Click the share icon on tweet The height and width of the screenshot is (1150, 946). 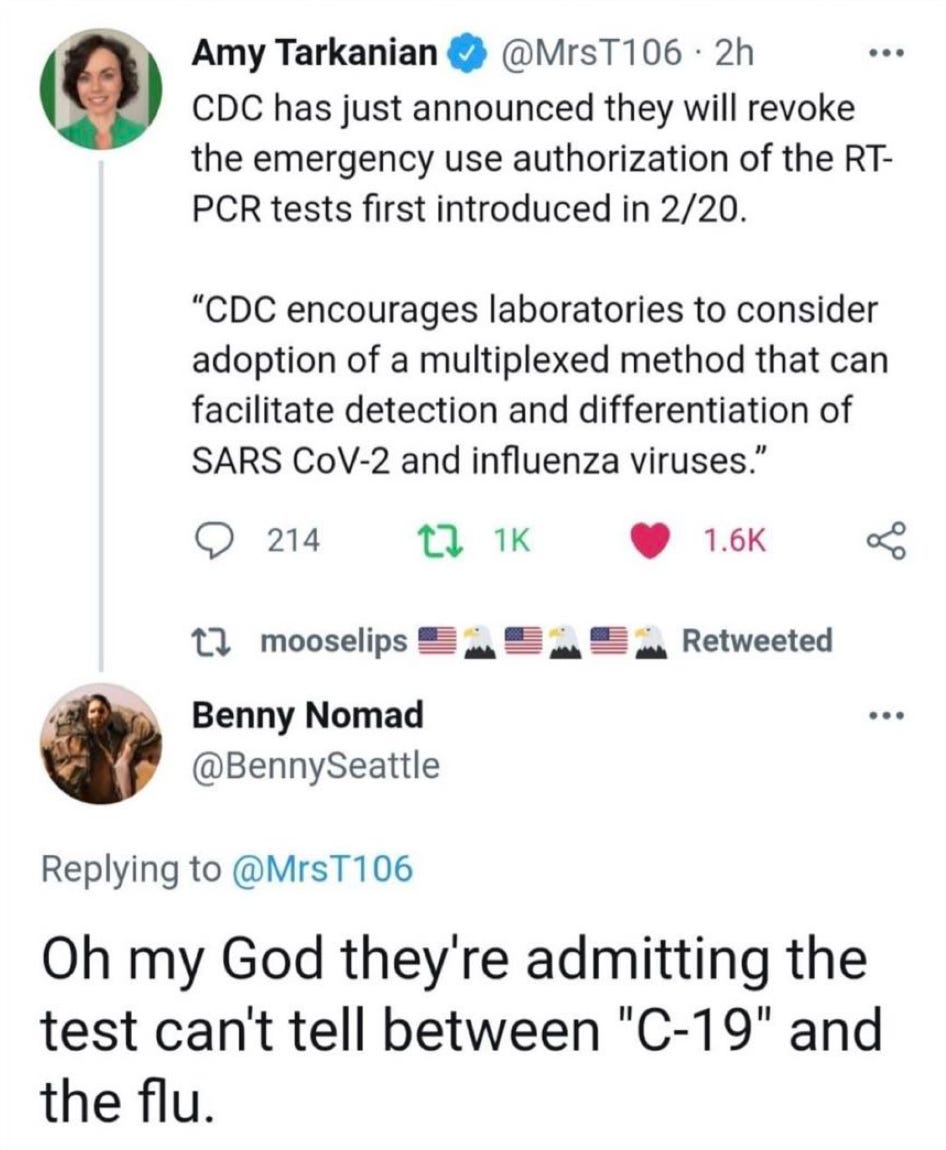[x=886, y=540]
